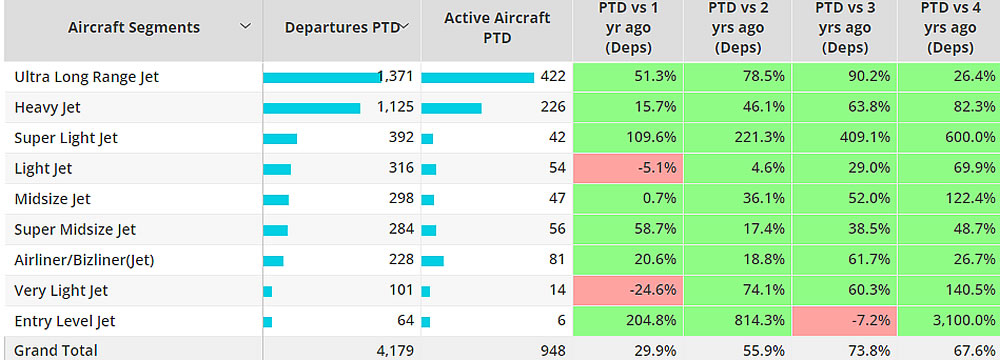Viewport: 1000px width, 360px height.
Task: Click the PTD vs 2 yrs ago header
Action: 739,27
